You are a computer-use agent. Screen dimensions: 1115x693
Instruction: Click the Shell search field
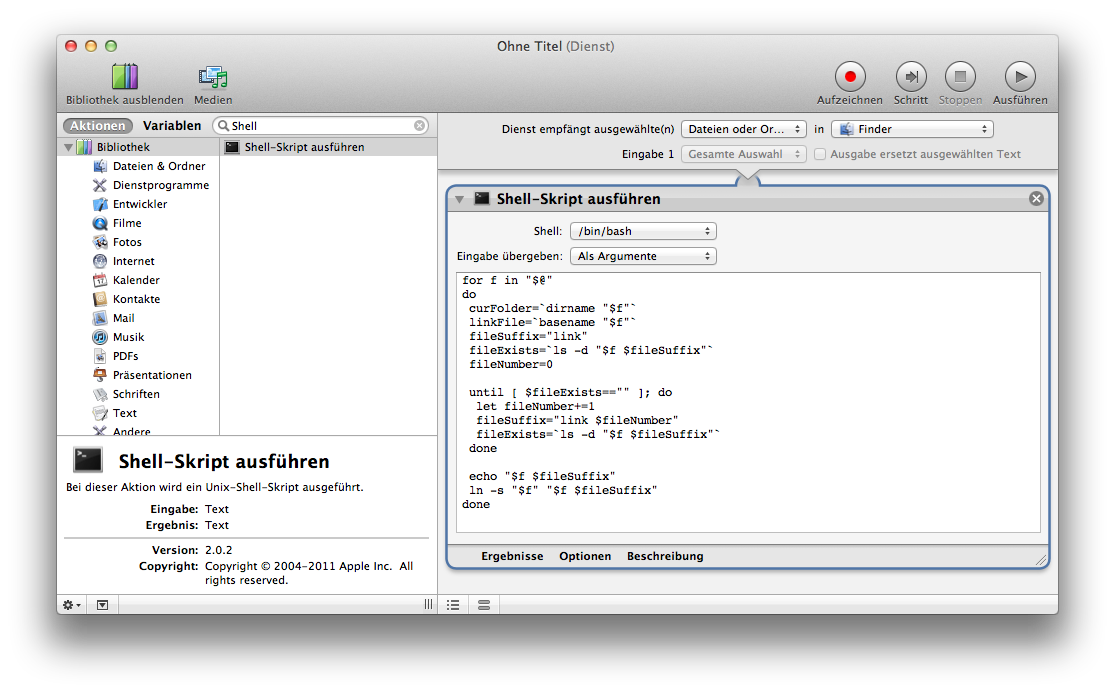(x=321, y=126)
